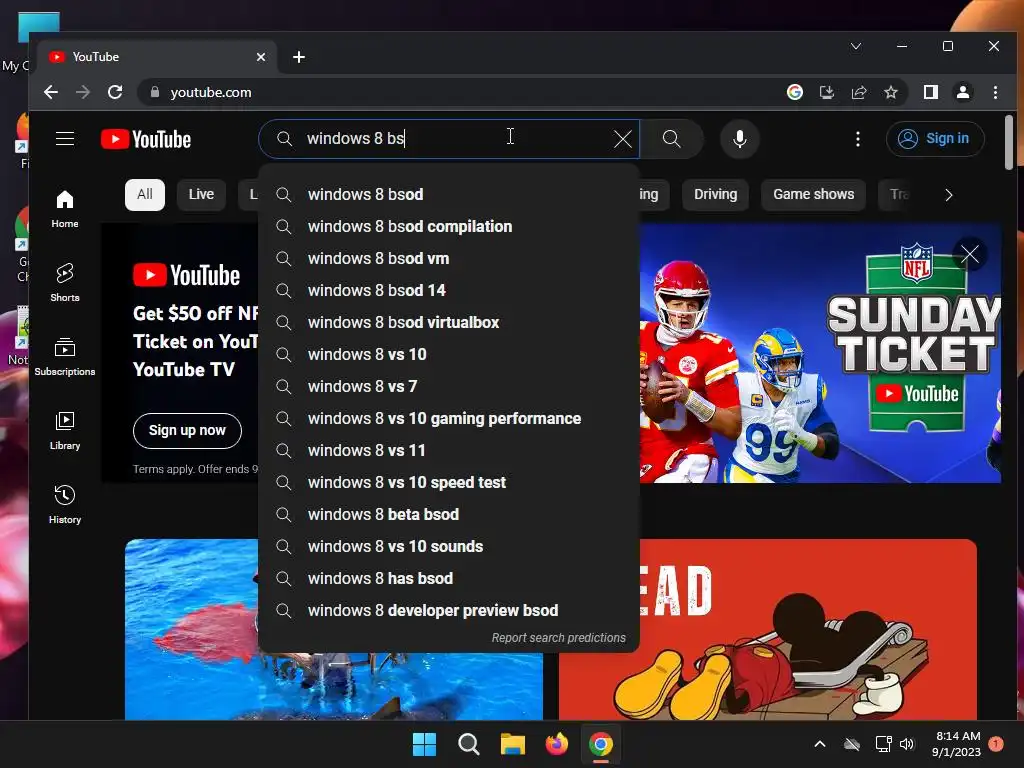
Task: Click inside the YouTube search field
Action: tap(451, 138)
